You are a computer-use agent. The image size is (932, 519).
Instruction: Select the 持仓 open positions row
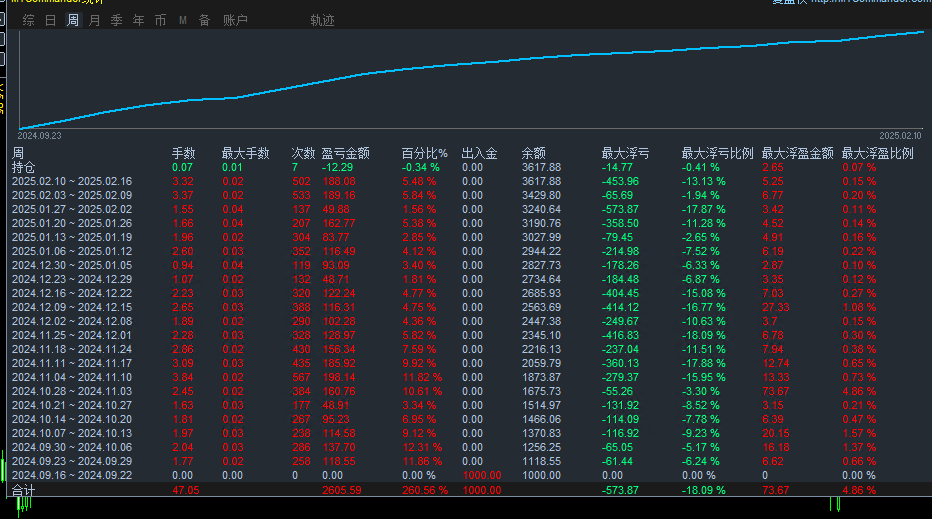coord(23,167)
